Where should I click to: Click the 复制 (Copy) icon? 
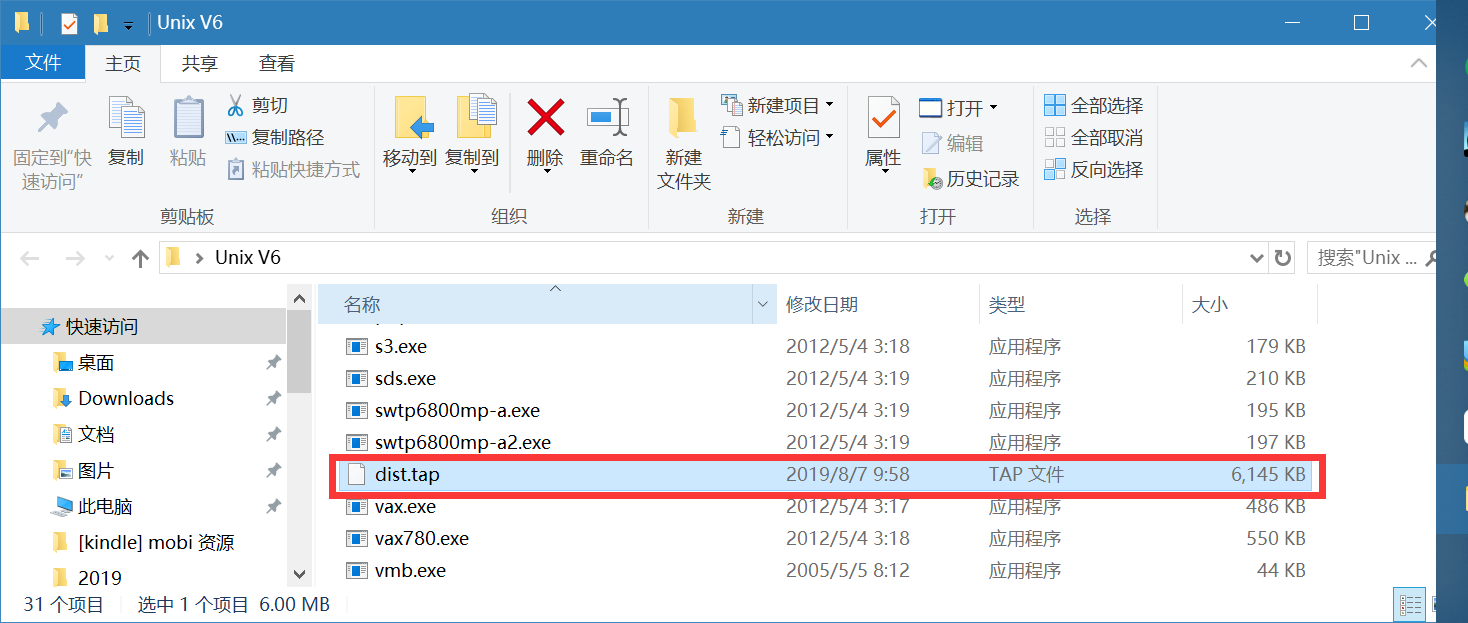tap(125, 130)
